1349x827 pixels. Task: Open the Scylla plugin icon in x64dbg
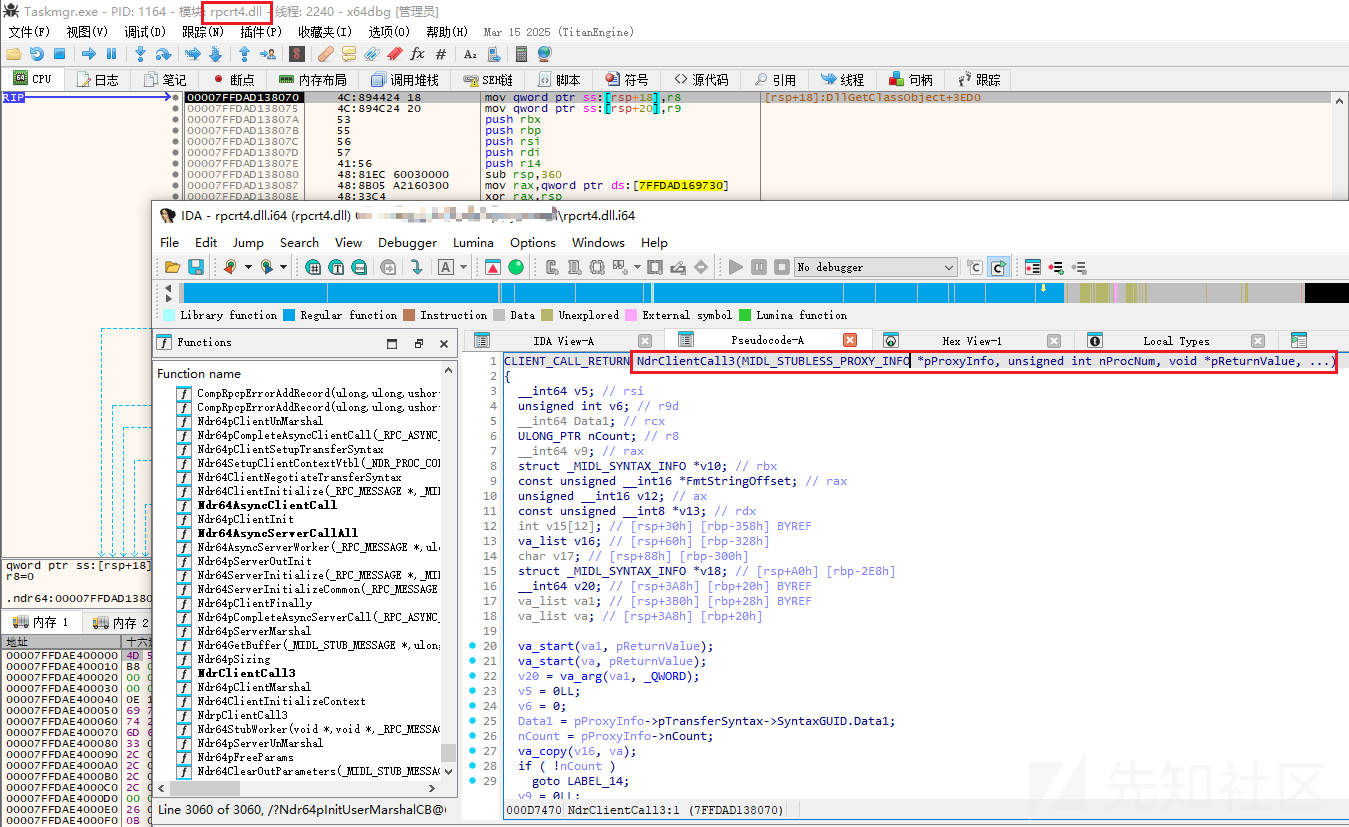click(297, 54)
